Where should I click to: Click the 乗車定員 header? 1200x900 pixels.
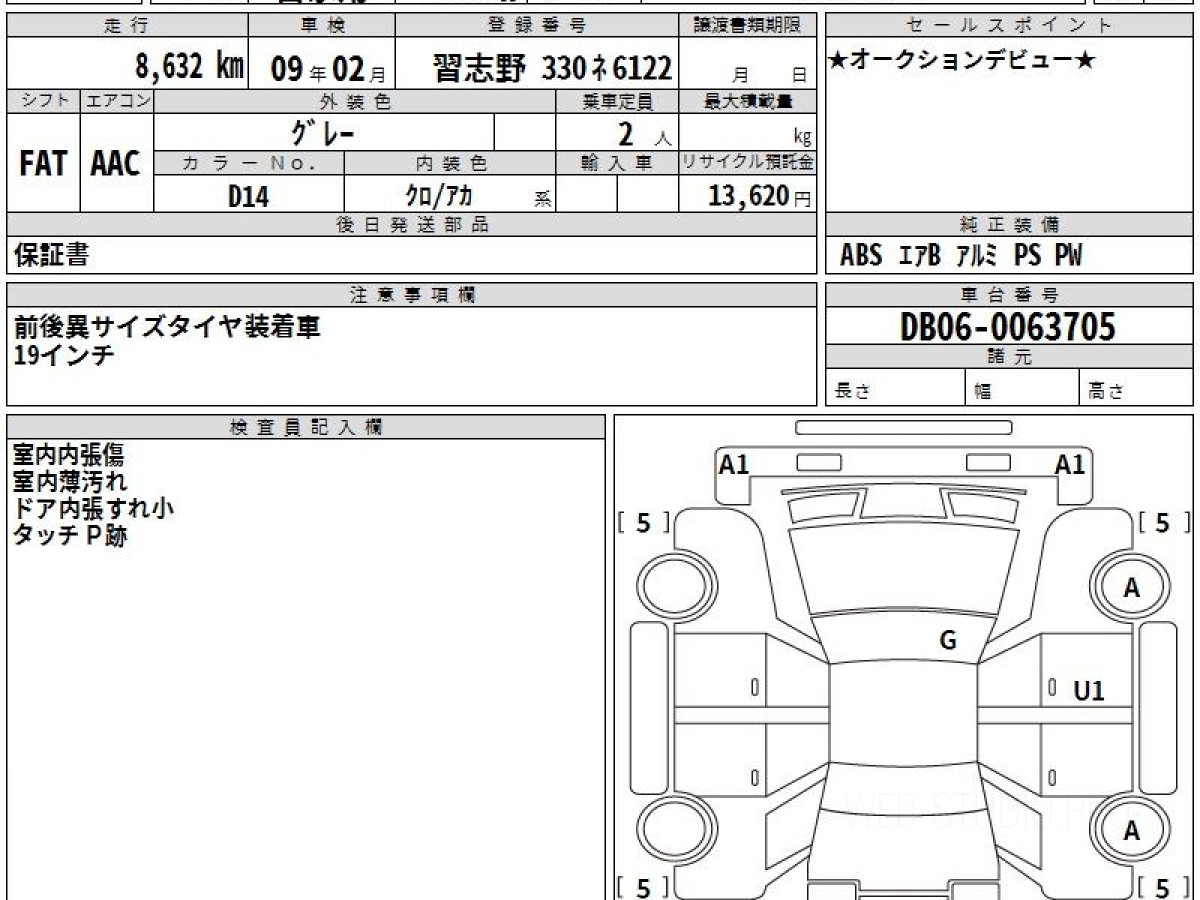(x=617, y=101)
